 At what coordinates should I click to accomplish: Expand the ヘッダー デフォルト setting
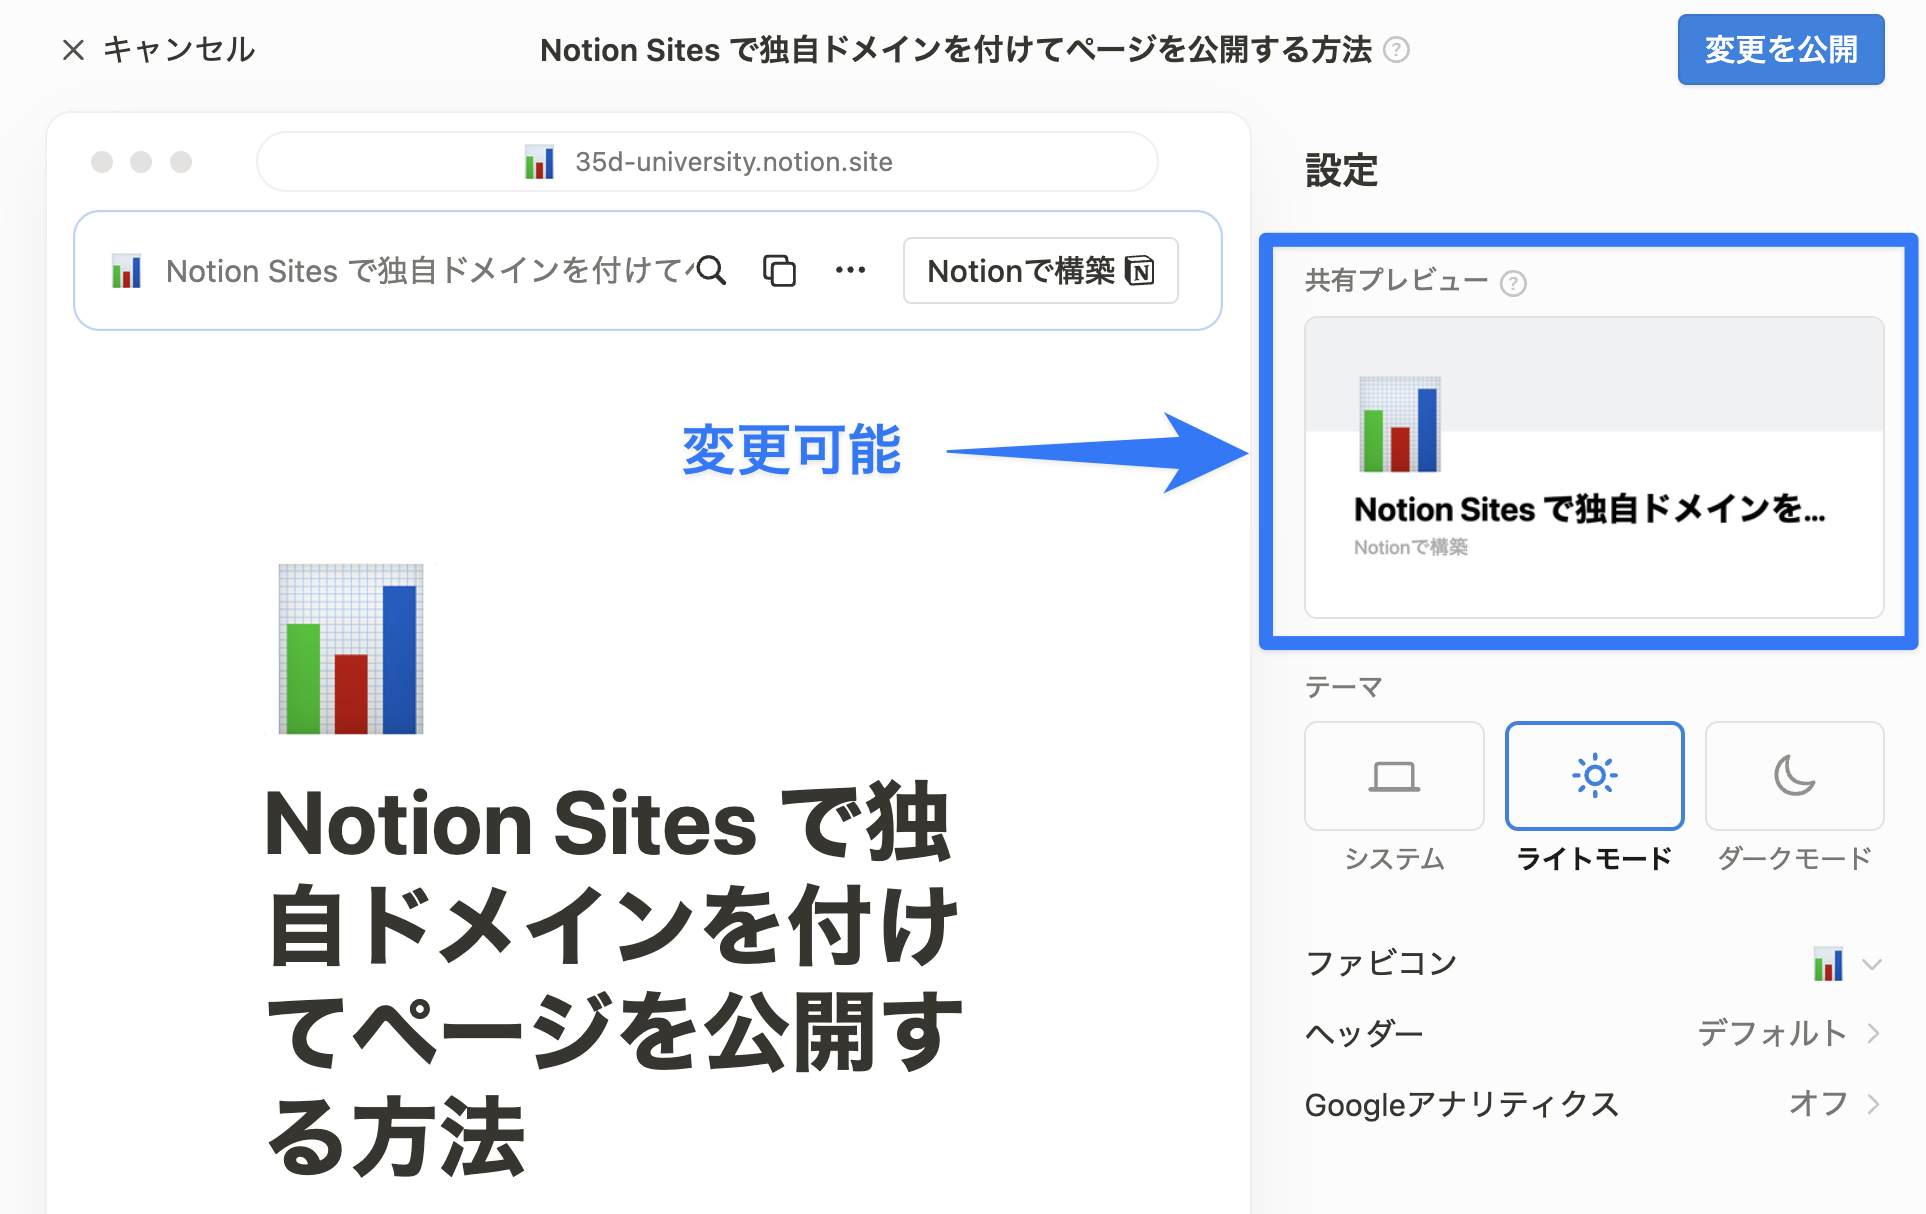coord(1594,1034)
